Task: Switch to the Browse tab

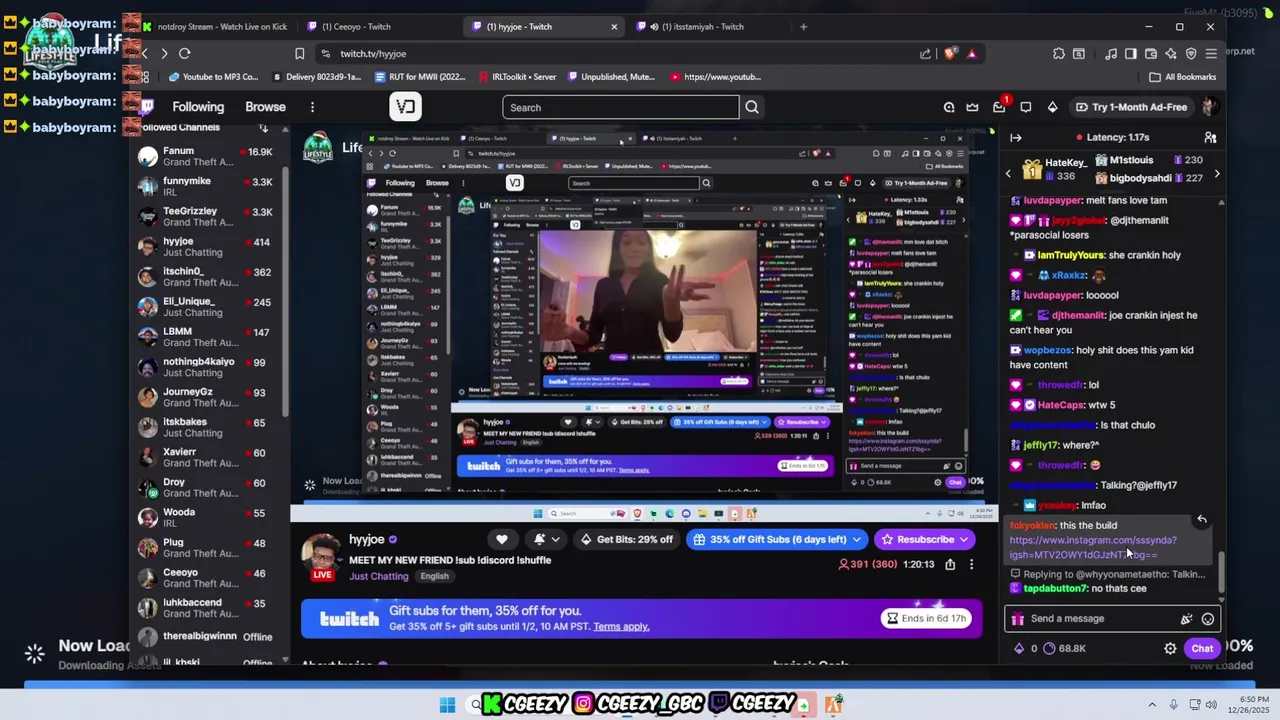Action: [265, 107]
